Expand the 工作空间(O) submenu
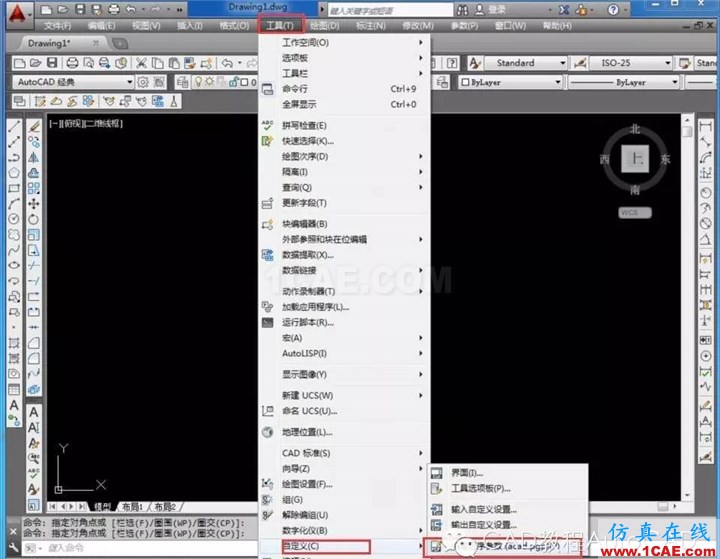720x559 pixels. 344,43
